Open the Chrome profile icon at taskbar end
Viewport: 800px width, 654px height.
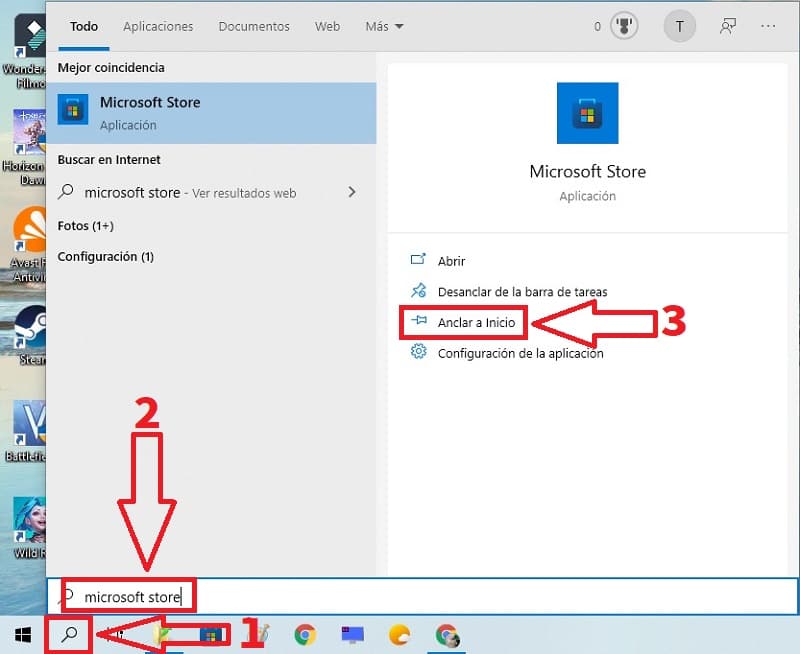[447, 636]
